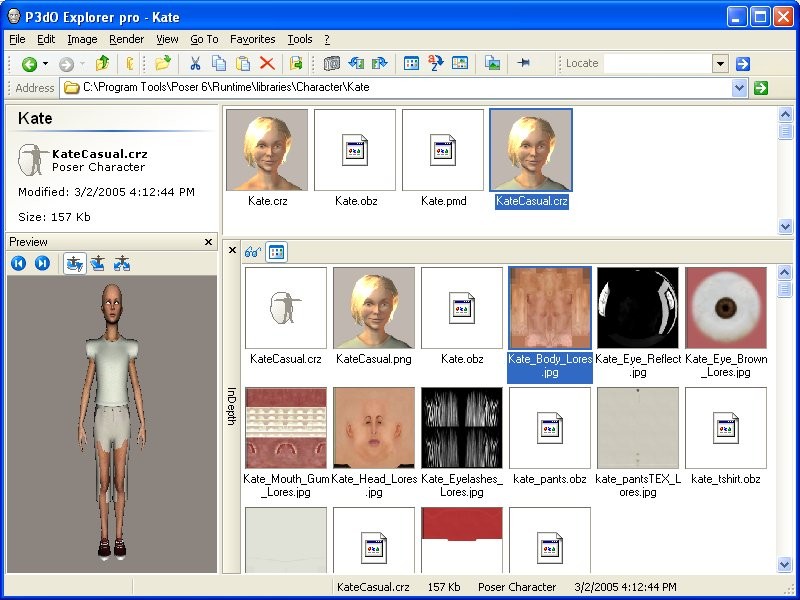Click the red Delete X icon
800x600 pixels.
[267, 64]
